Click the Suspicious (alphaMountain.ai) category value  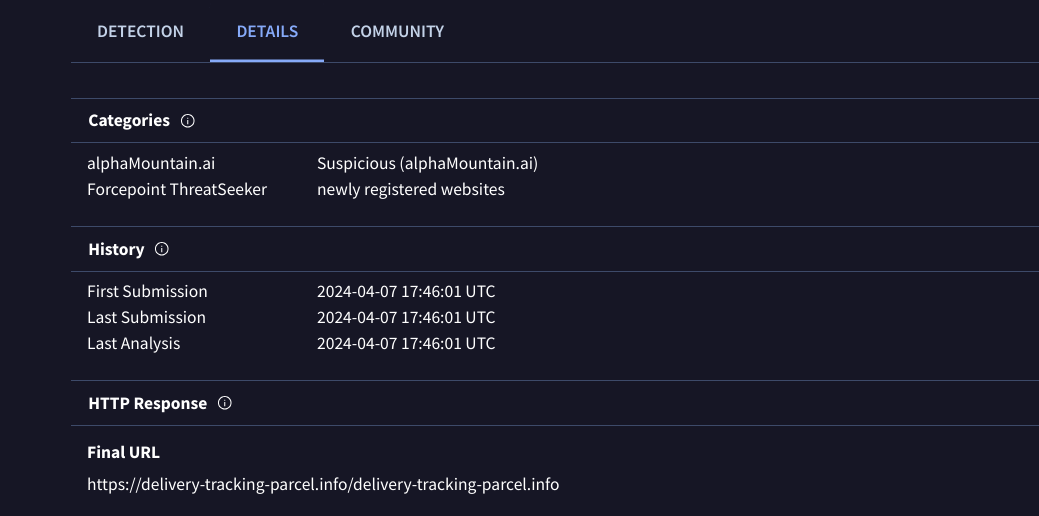tap(434, 163)
